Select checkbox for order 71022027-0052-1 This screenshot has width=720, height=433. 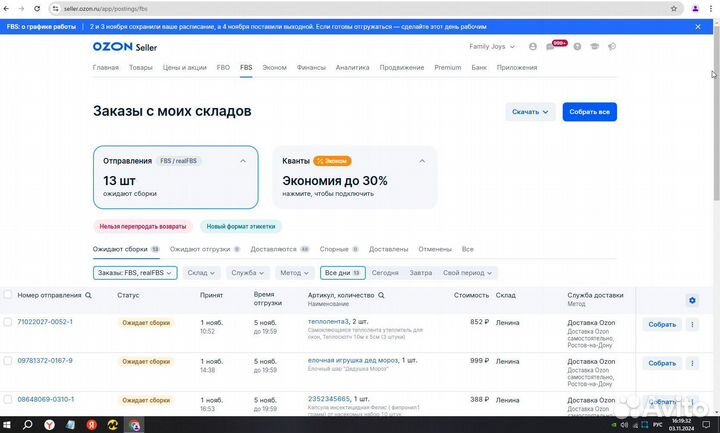click(x=7, y=322)
